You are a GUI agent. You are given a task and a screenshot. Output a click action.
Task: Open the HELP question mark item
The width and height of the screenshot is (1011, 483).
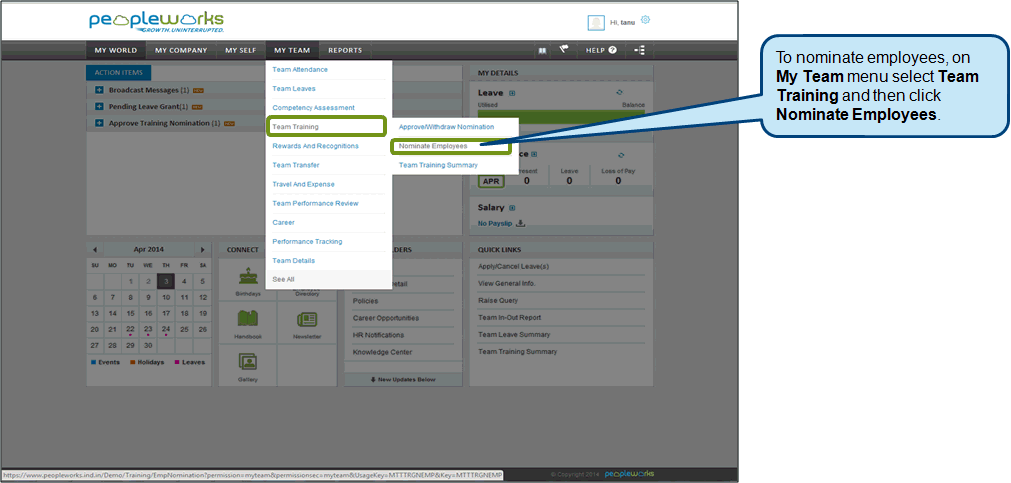click(x=601, y=50)
